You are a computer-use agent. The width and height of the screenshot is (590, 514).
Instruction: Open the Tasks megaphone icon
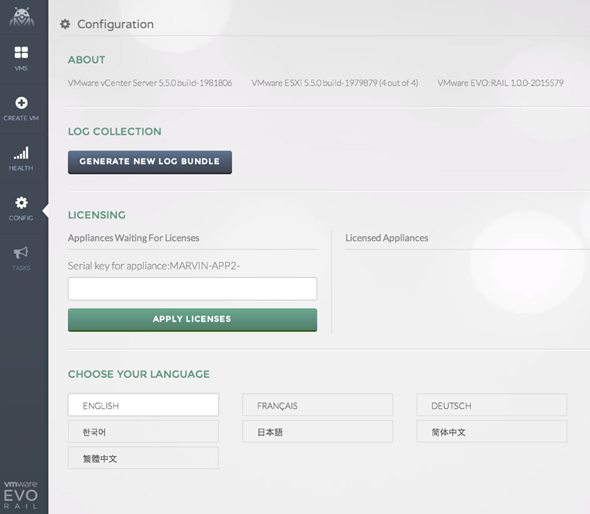click(21, 252)
